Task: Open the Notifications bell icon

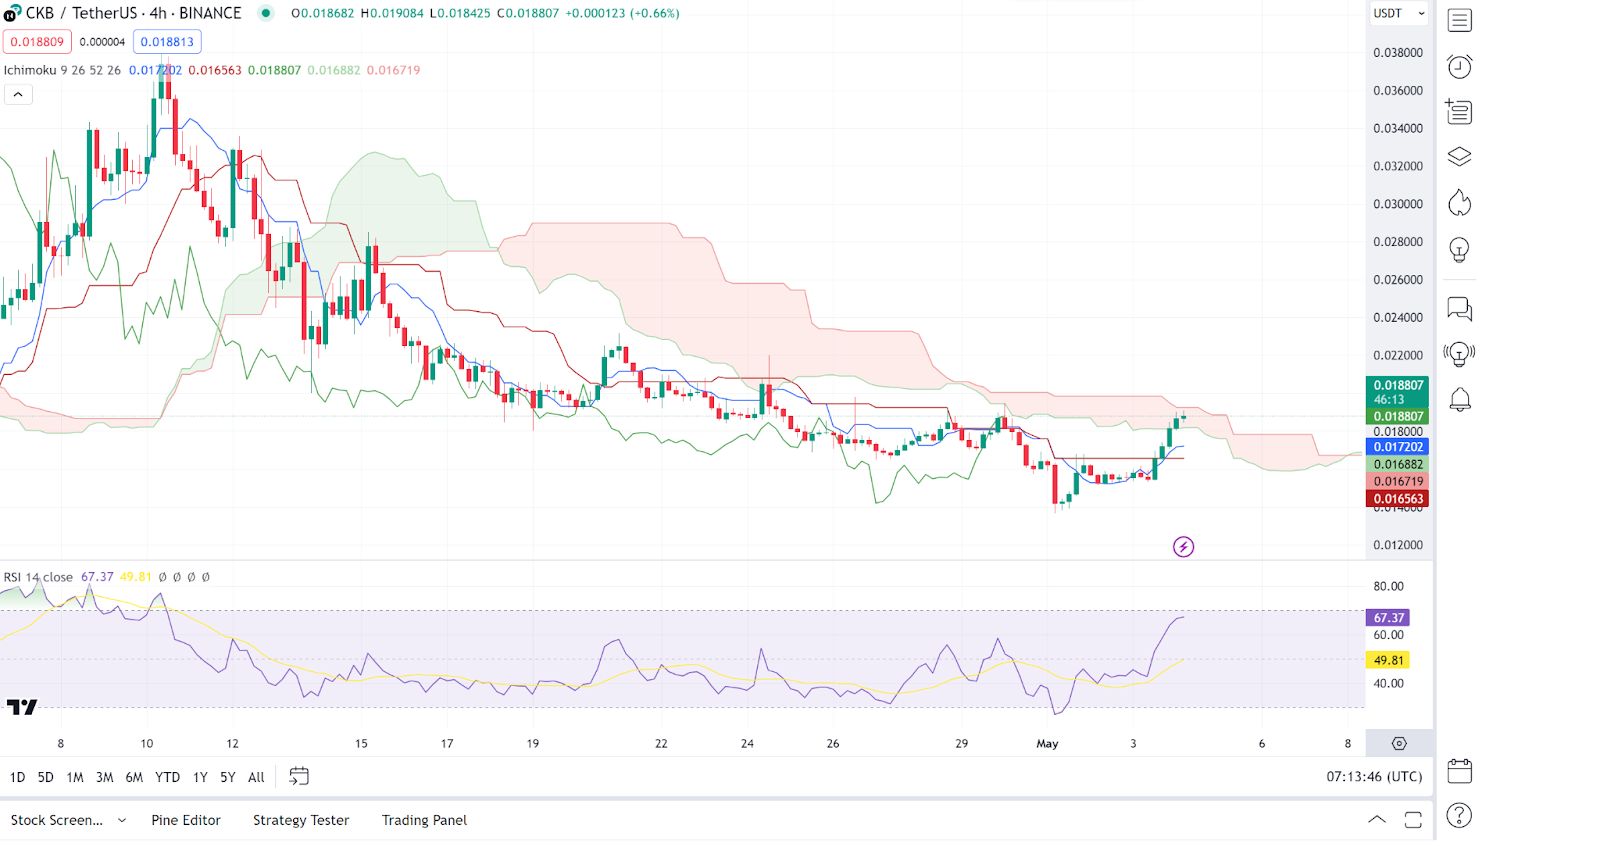Action: [1460, 400]
